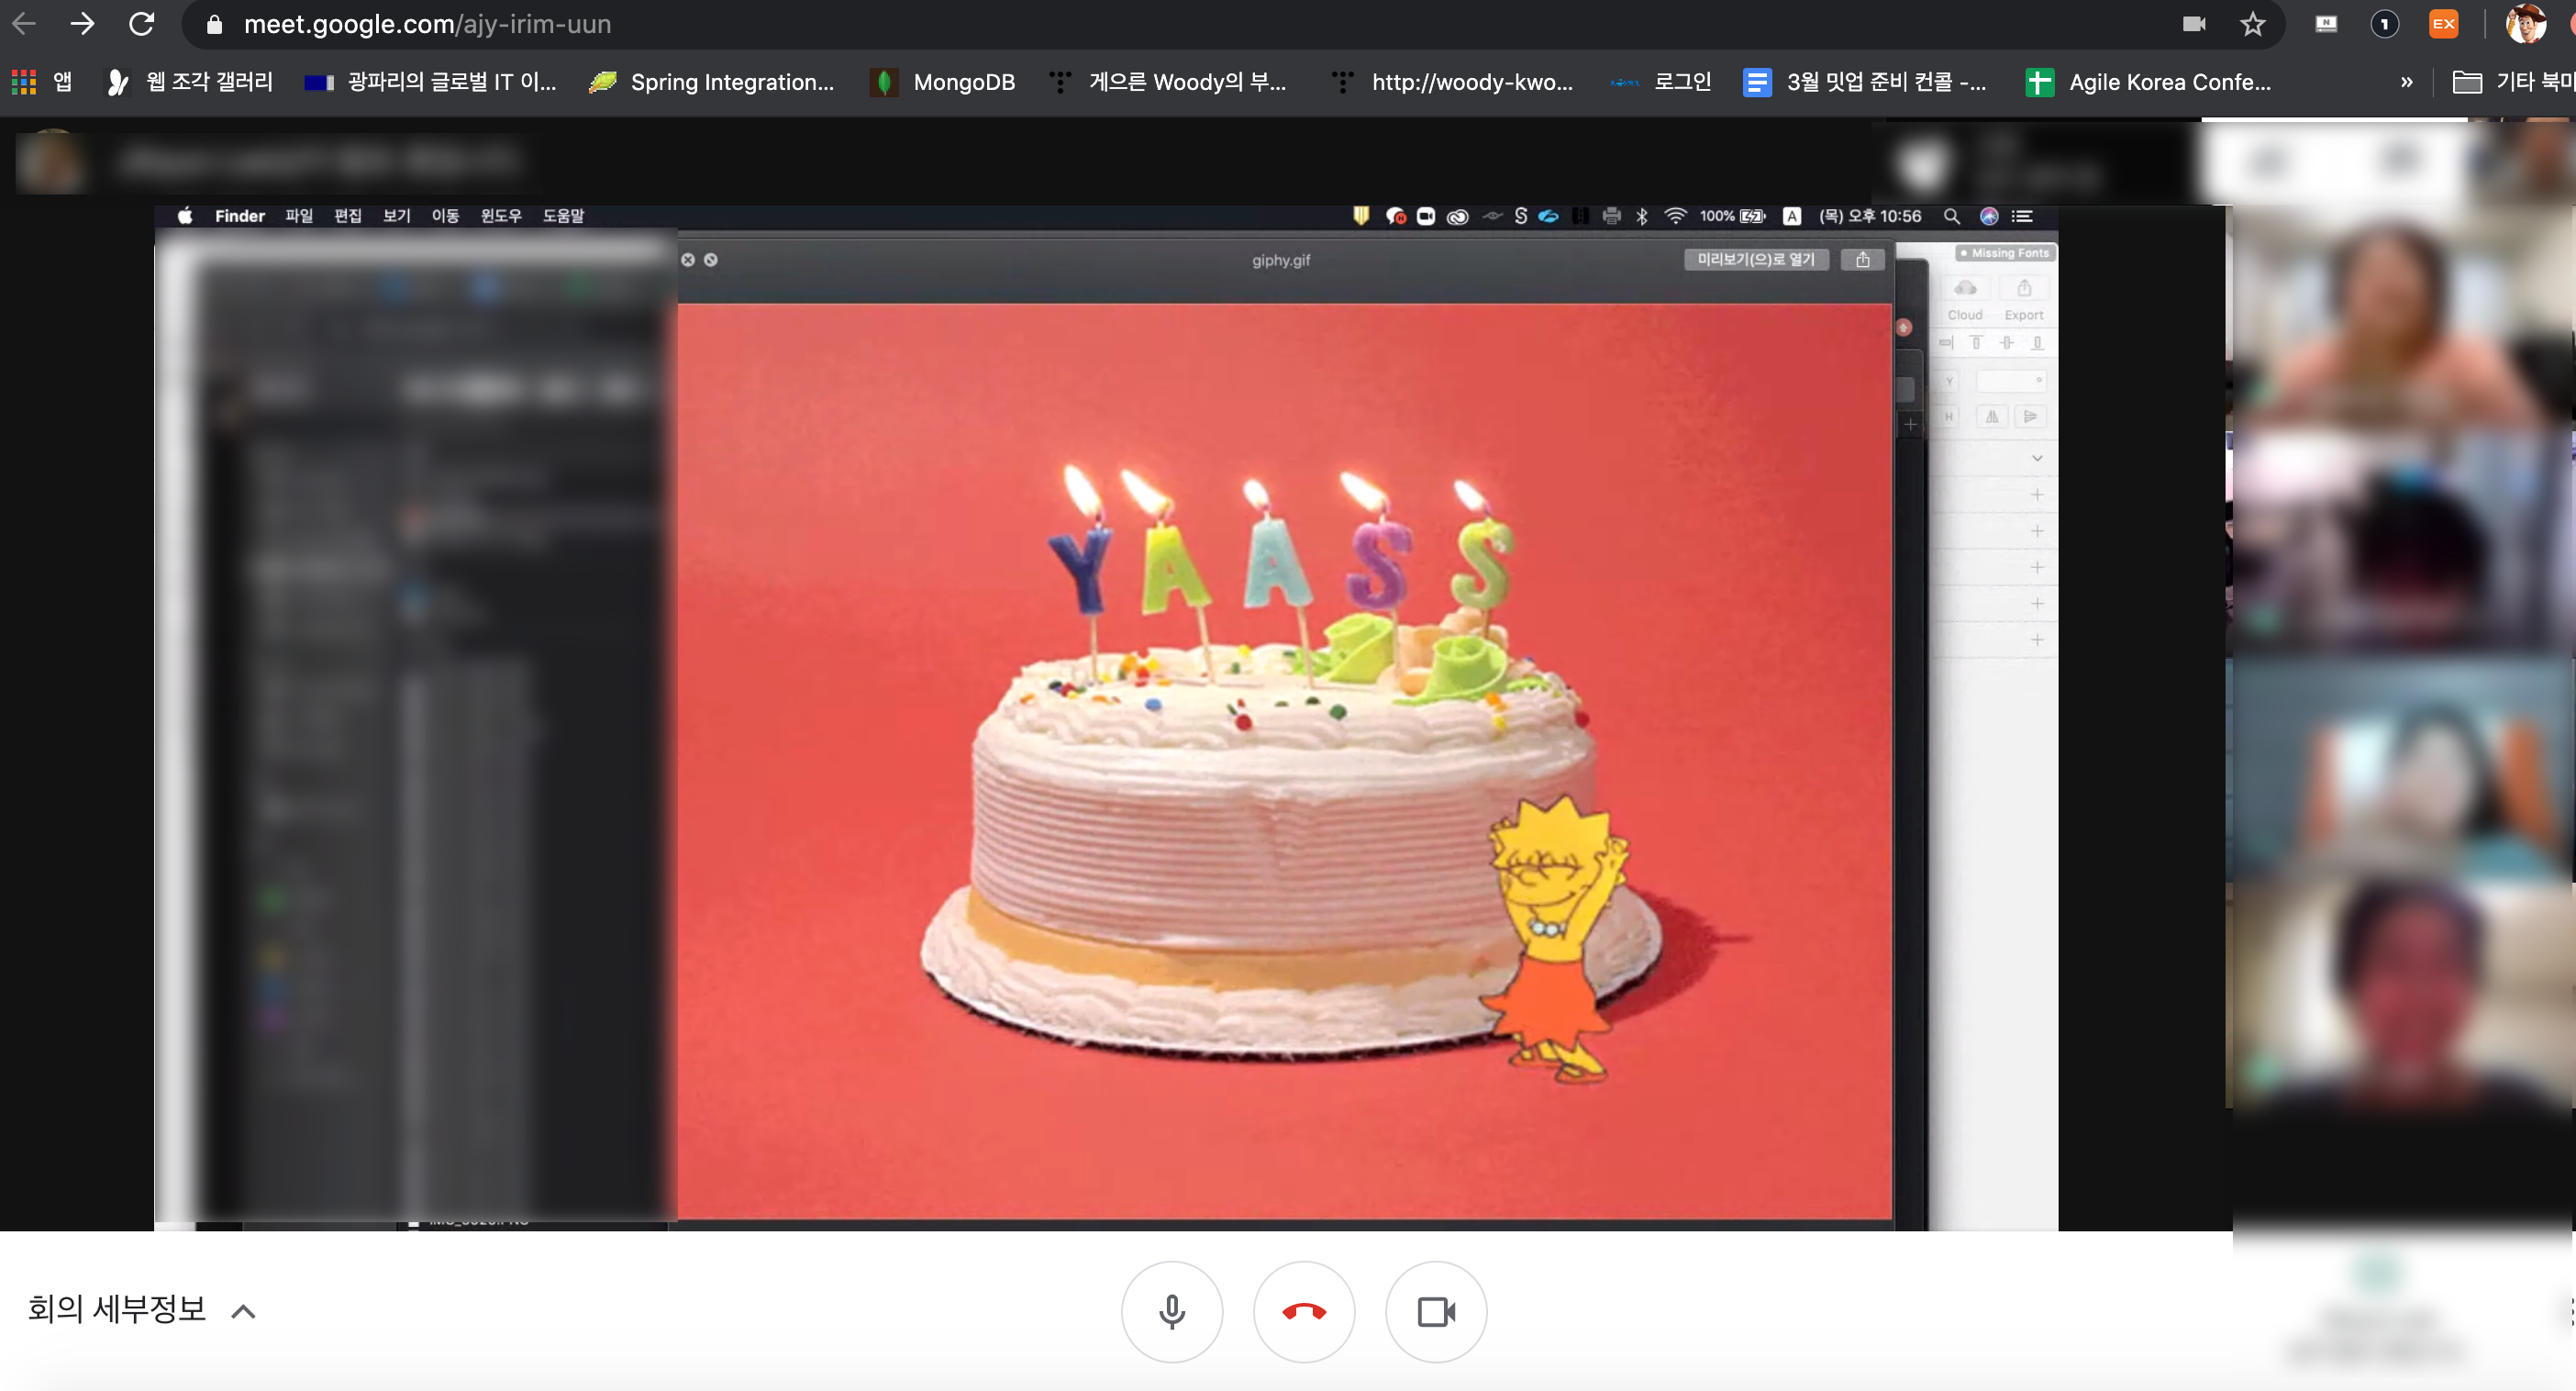This screenshot has width=2576, height=1391.
Task: Open the orange EX browser extension
Action: tap(2443, 24)
